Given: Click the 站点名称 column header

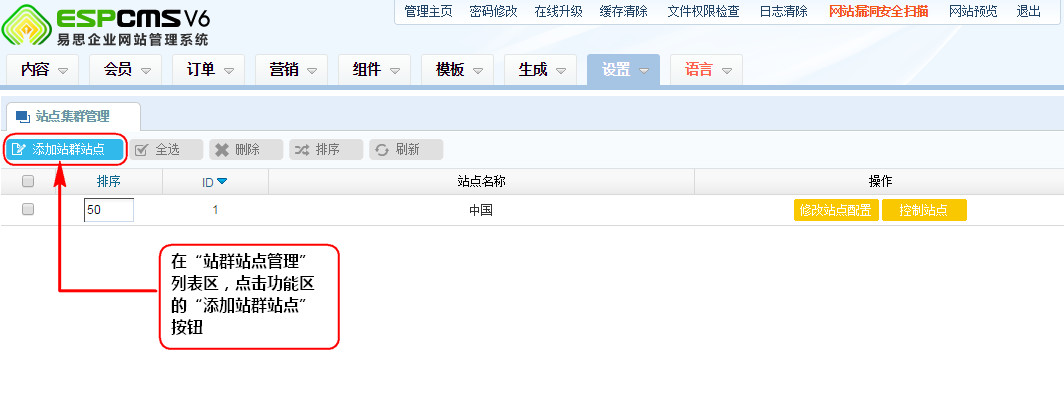Looking at the screenshot, I should [x=481, y=181].
